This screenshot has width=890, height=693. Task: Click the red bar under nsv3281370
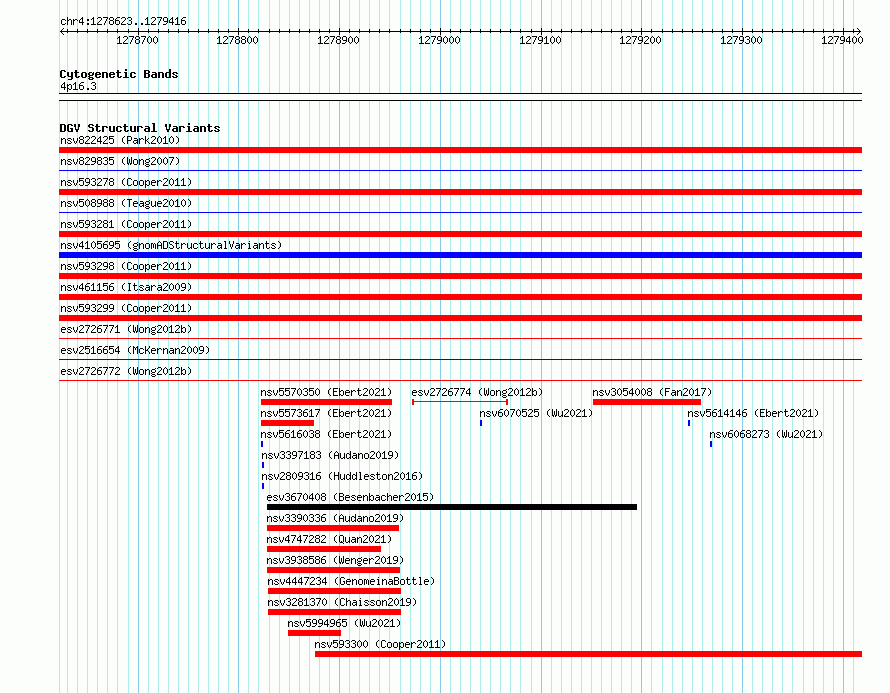click(x=334, y=612)
